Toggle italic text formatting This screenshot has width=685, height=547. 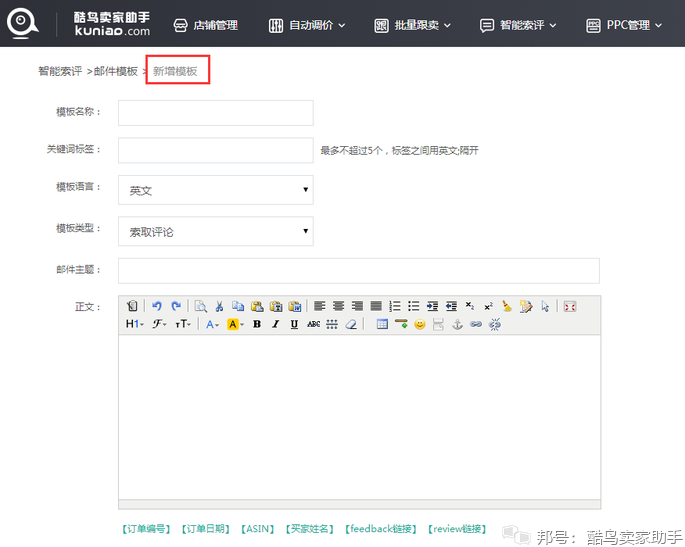pos(275,324)
